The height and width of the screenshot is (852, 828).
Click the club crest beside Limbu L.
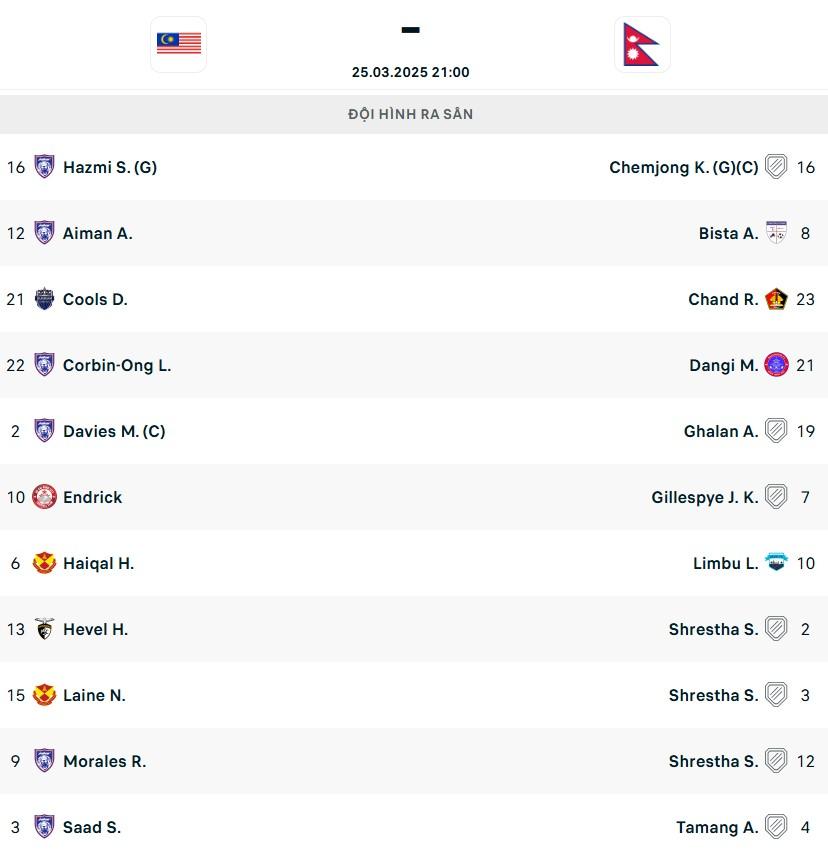click(776, 562)
